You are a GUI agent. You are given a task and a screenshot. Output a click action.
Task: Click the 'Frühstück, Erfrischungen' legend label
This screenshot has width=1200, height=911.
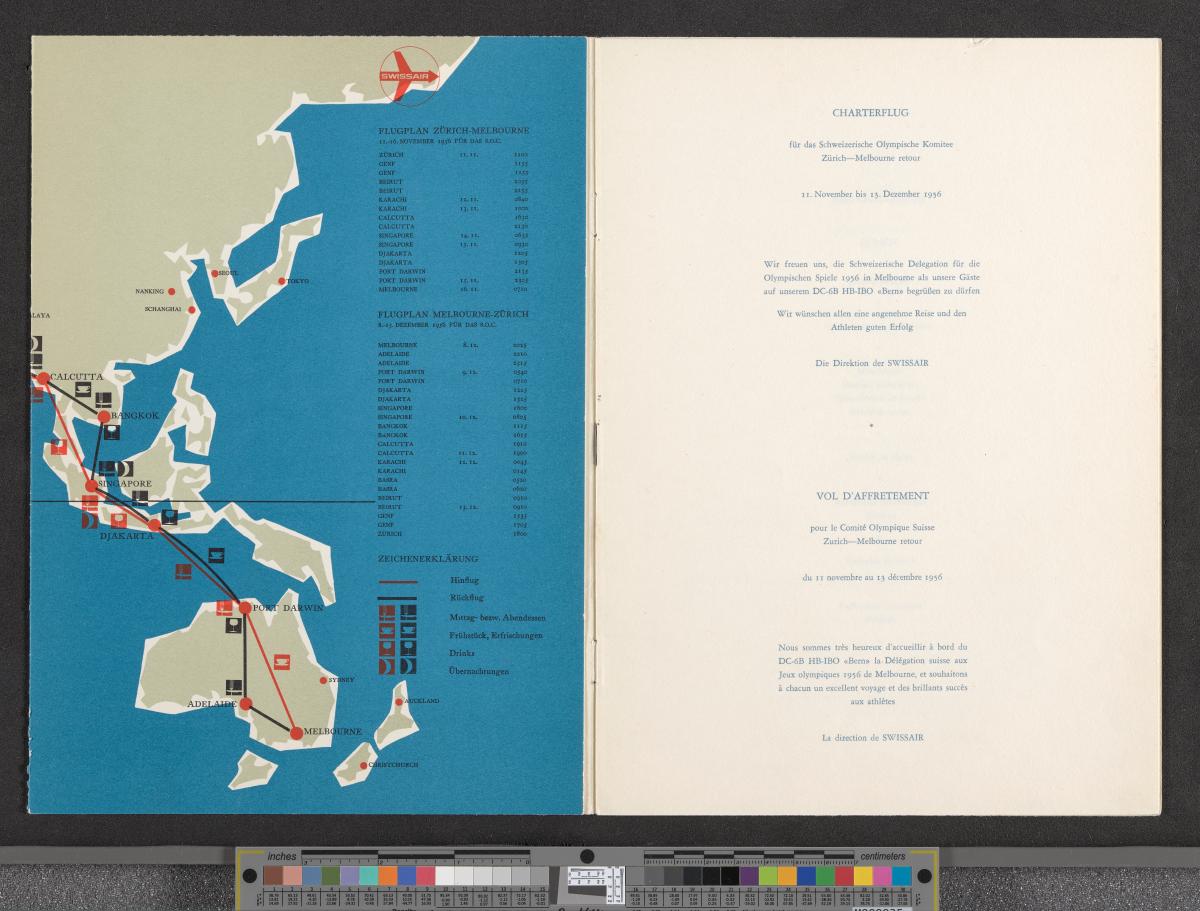496,636
